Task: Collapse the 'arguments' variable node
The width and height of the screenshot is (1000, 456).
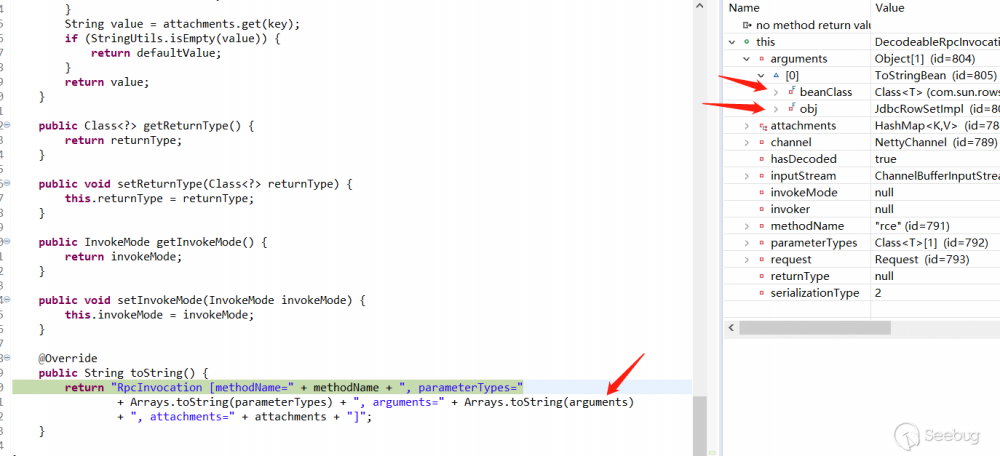Action: 747,59
